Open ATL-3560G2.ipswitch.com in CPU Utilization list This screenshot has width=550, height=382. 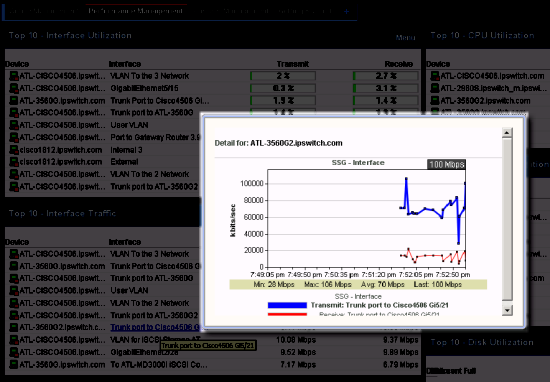click(485, 101)
